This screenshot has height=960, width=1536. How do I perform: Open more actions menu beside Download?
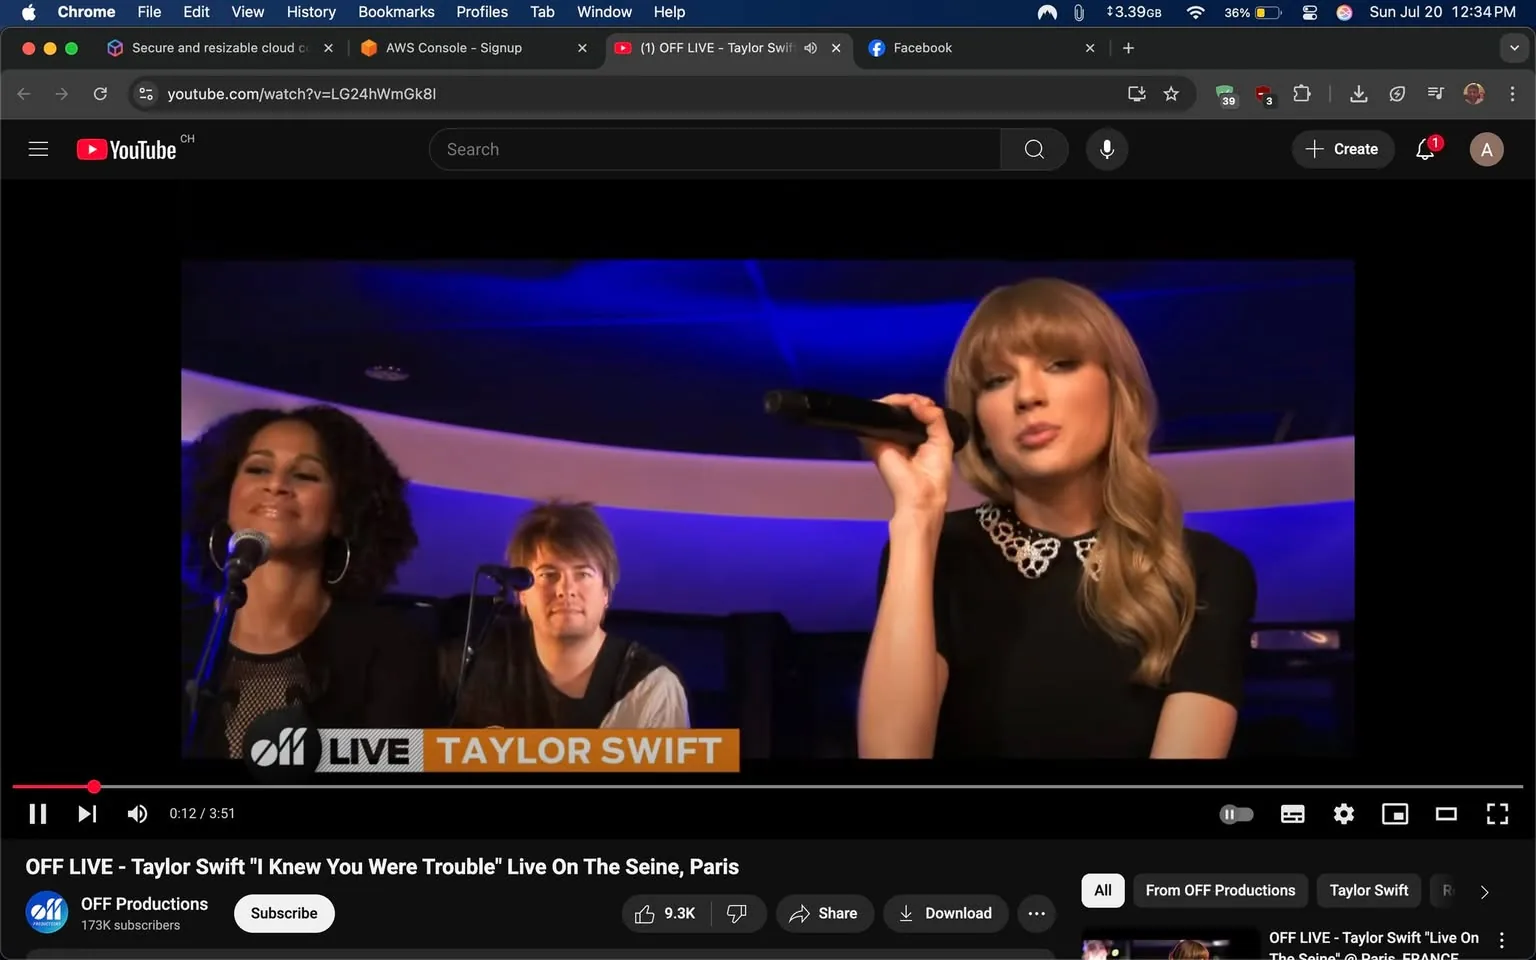point(1036,913)
